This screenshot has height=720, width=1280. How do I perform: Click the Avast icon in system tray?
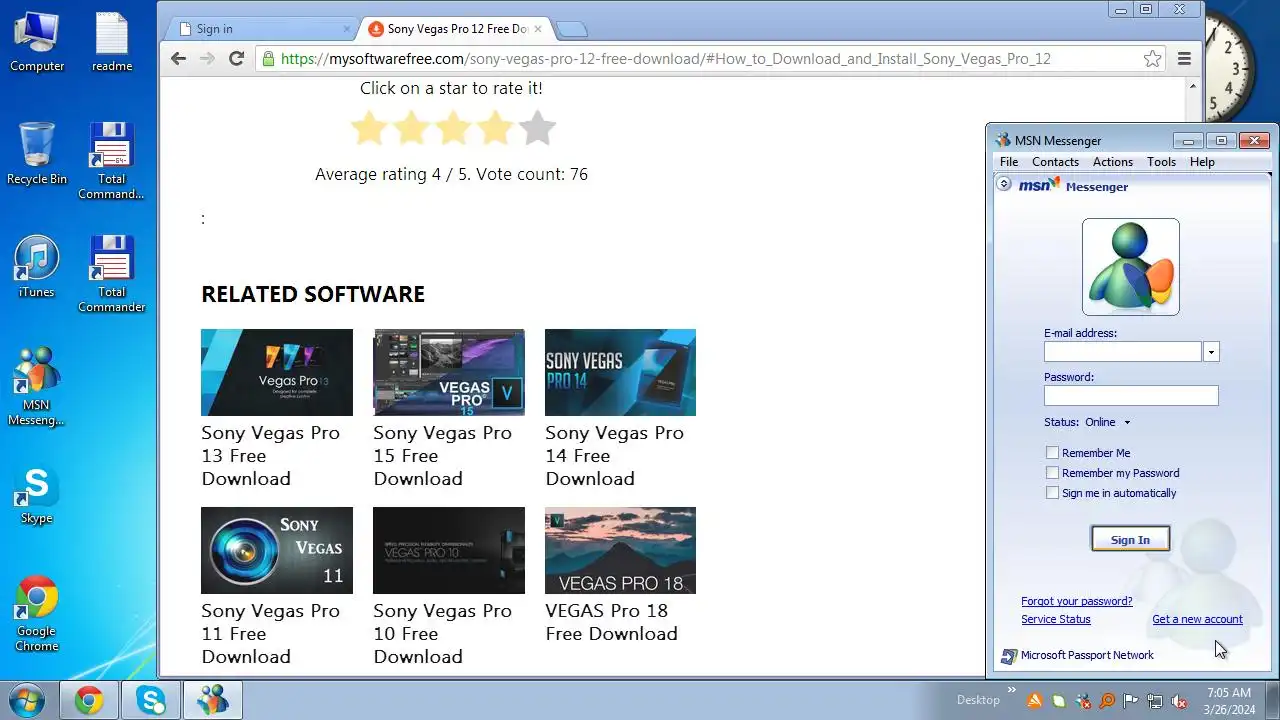point(1035,701)
